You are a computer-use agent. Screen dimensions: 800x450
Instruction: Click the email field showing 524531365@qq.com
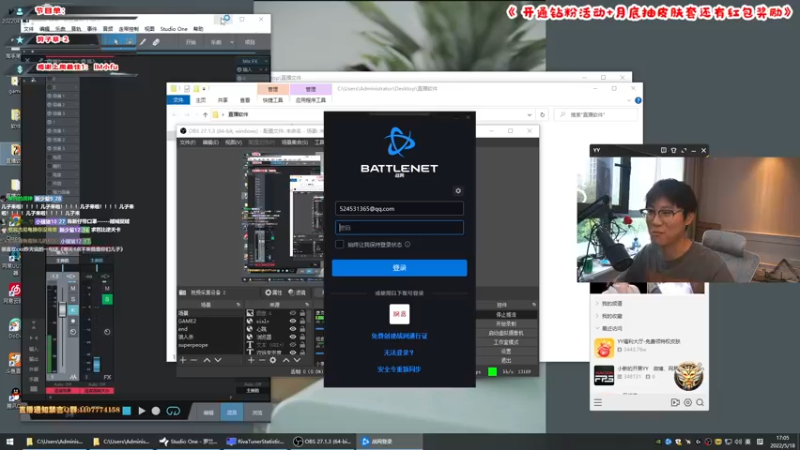tap(399, 209)
